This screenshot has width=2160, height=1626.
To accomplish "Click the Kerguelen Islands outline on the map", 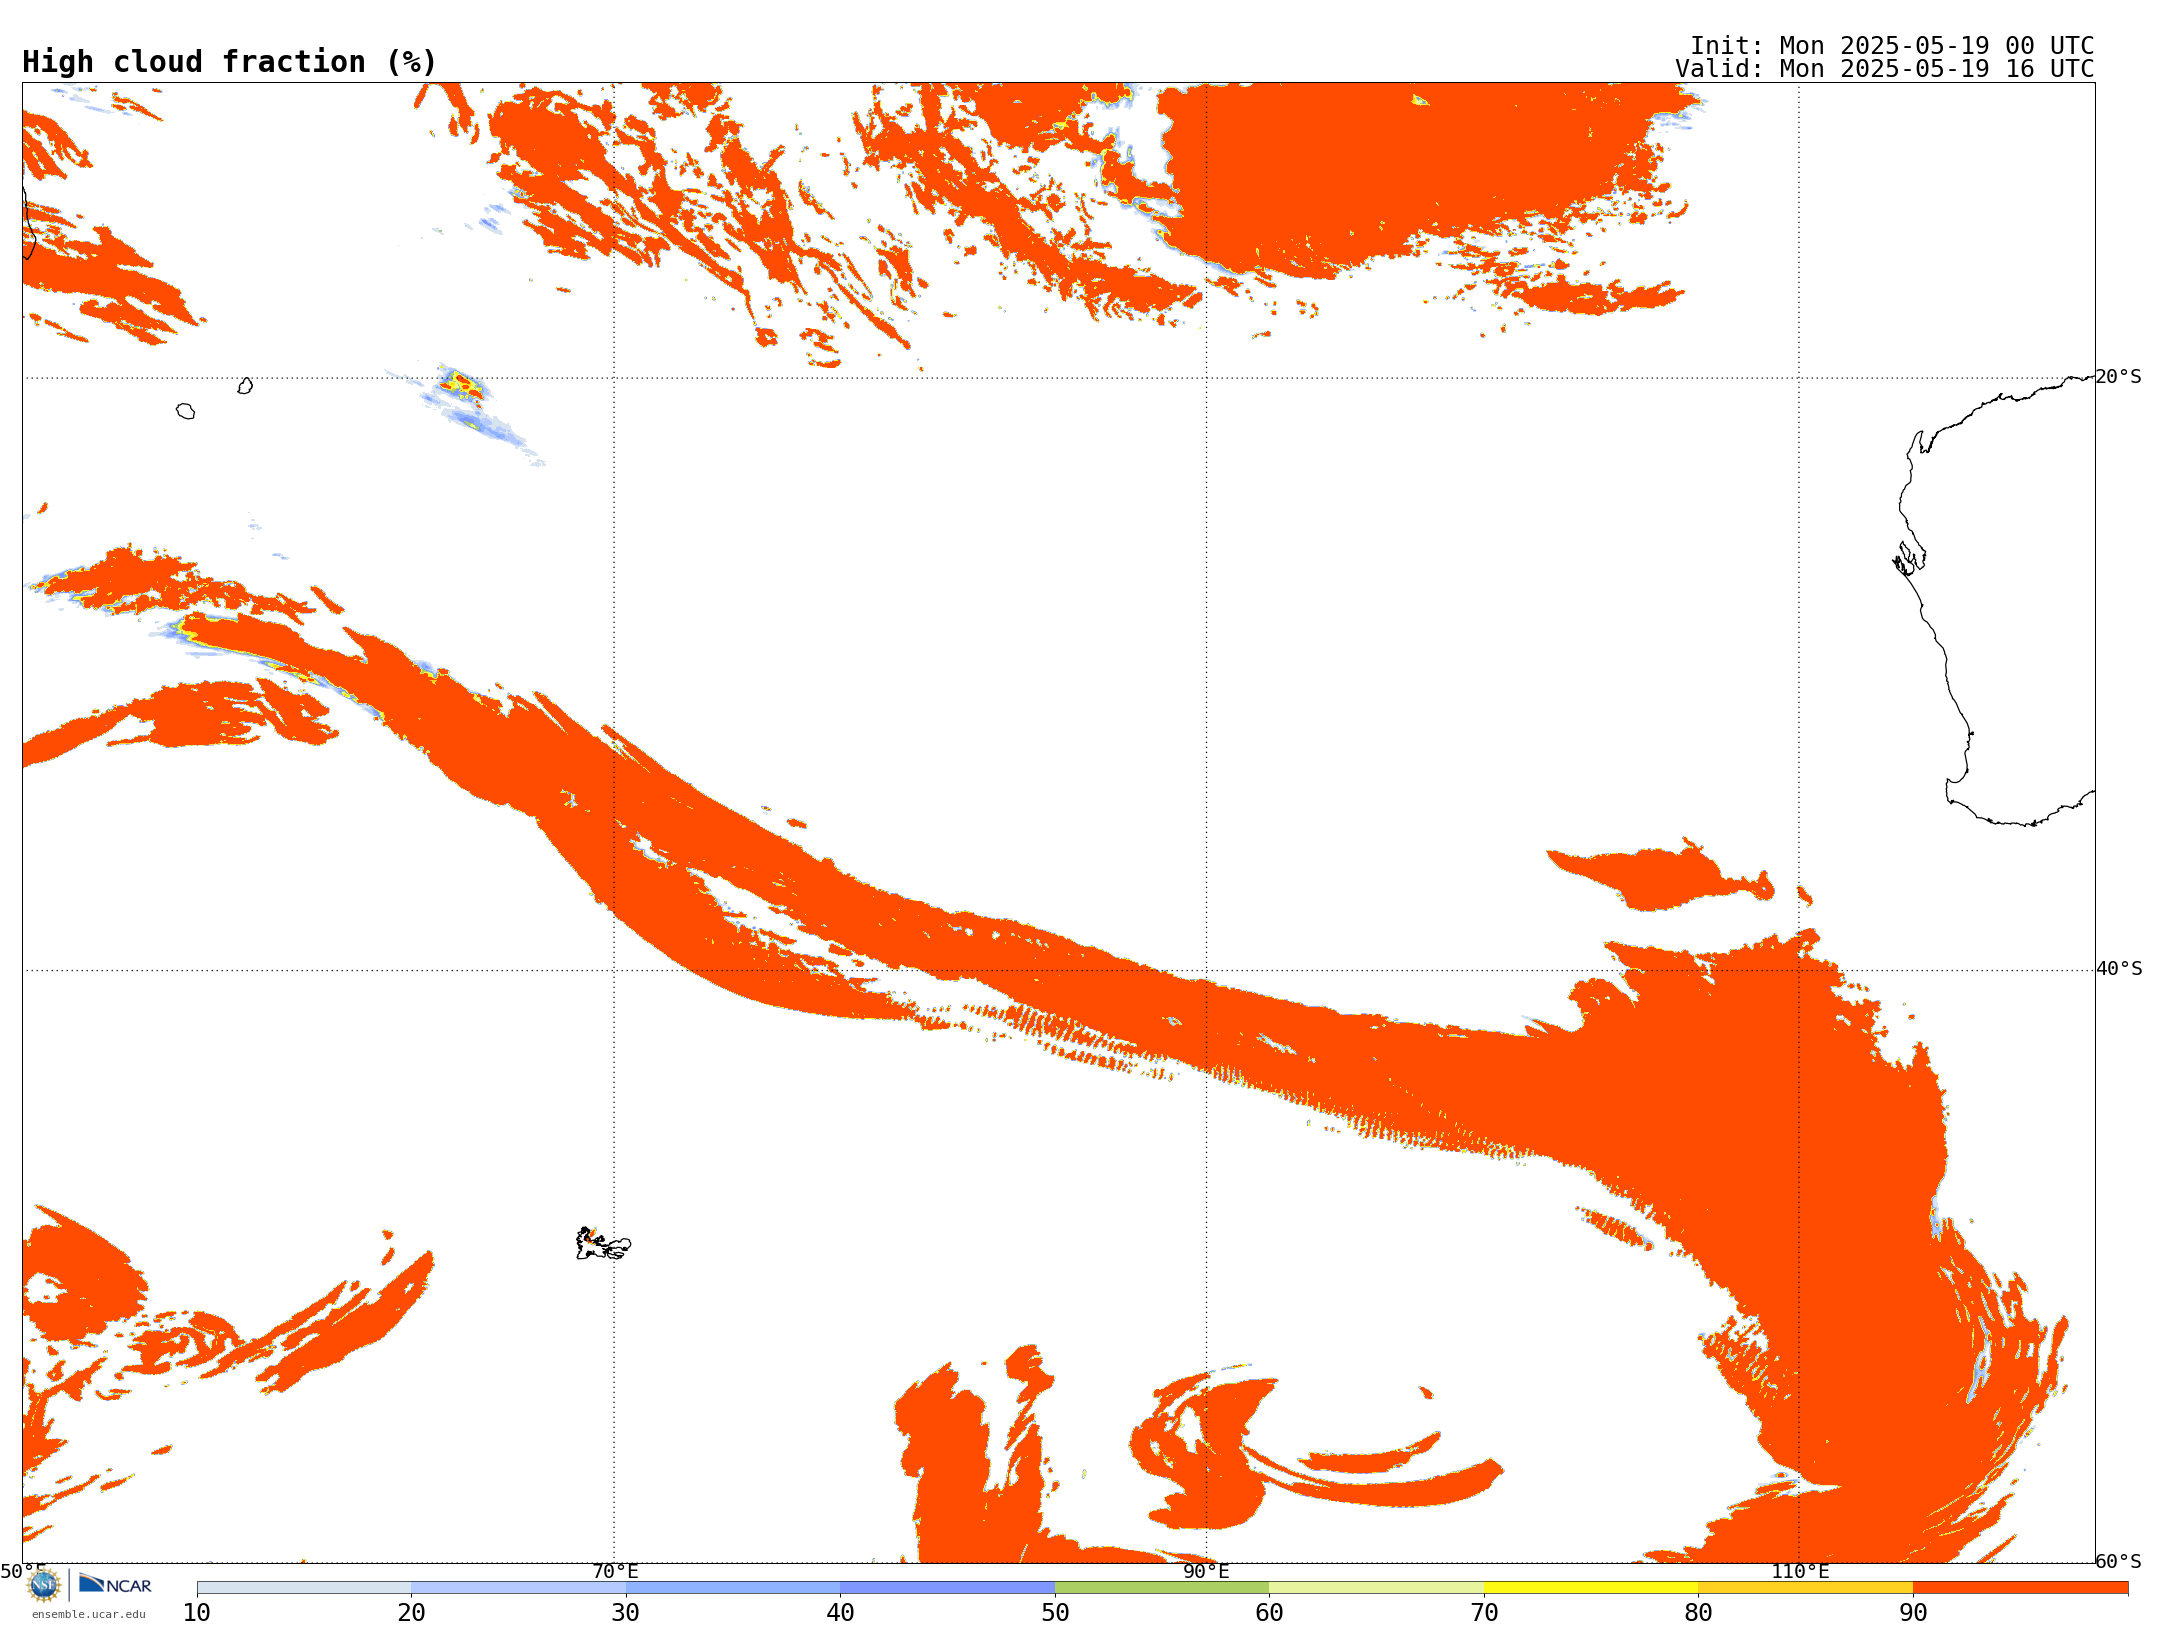I will pos(603,1244).
